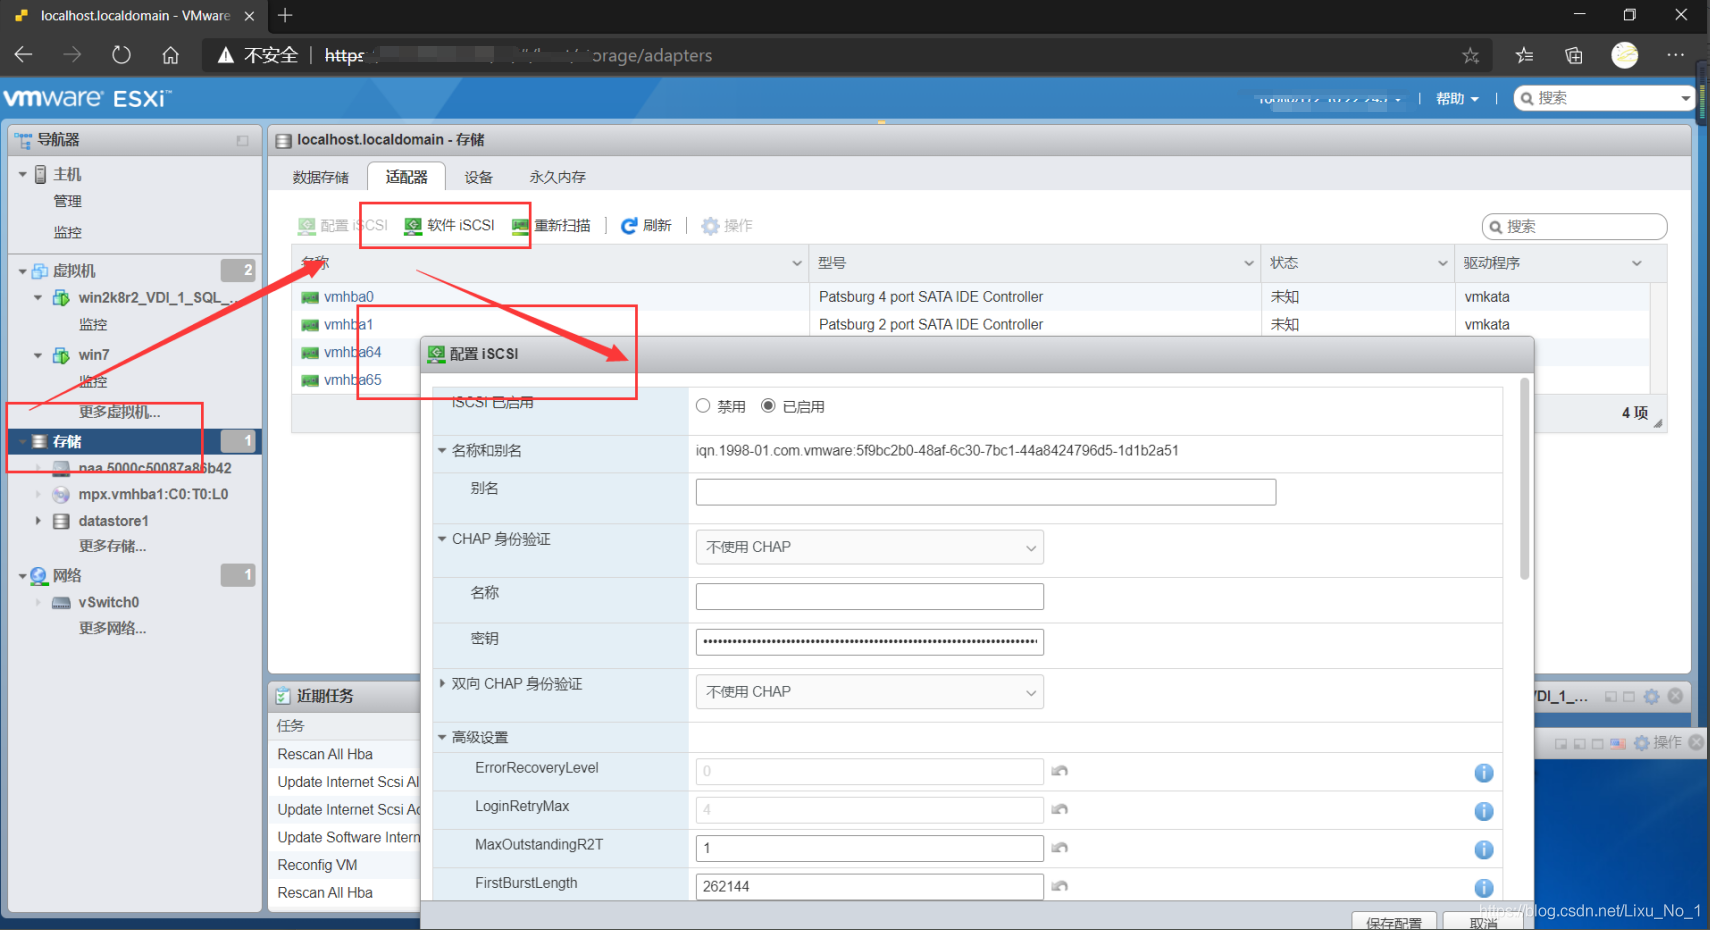
Task: Click the 别名 alias input field
Action: (x=986, y=492)
